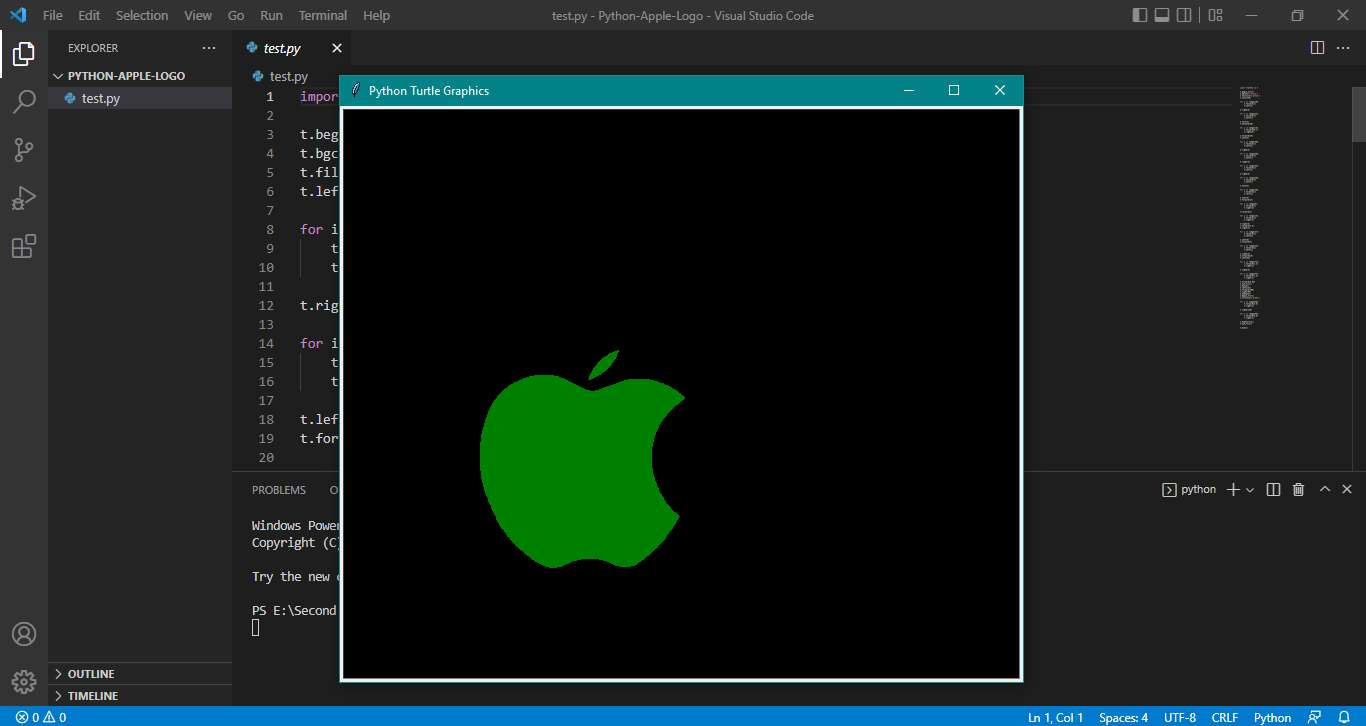
Task: Open the Accounts icon in activity bar
Action: tap(24, 634)
